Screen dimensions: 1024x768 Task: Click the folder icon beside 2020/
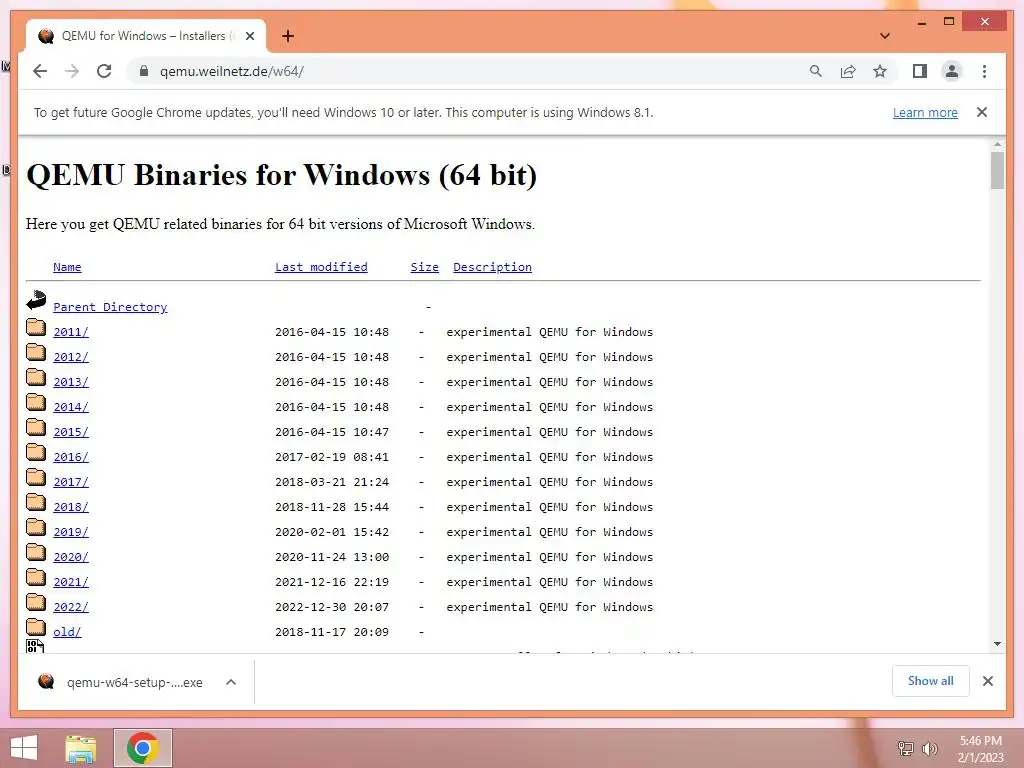pos(36,552)
